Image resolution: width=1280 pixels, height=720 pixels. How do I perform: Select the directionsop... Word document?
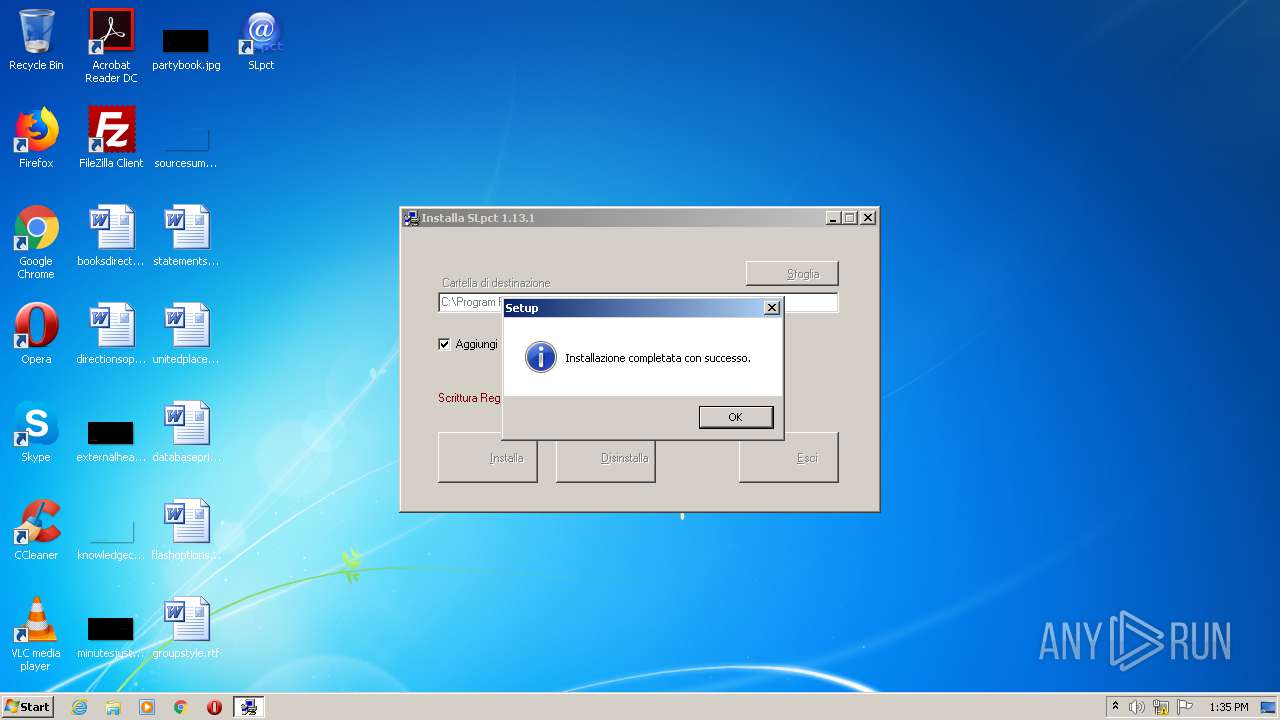click(111, 334)
